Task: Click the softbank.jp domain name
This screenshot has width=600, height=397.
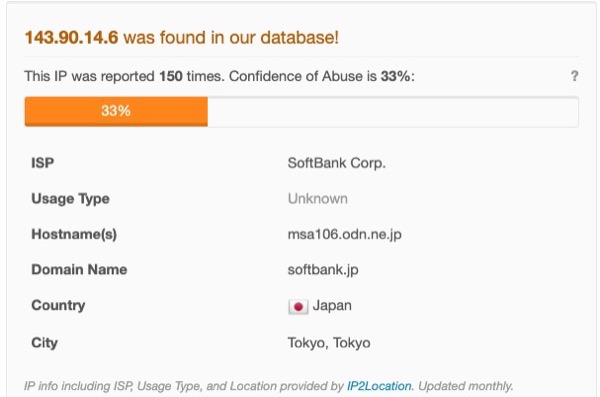Action: pyautogui.click(x=323, y=270)
